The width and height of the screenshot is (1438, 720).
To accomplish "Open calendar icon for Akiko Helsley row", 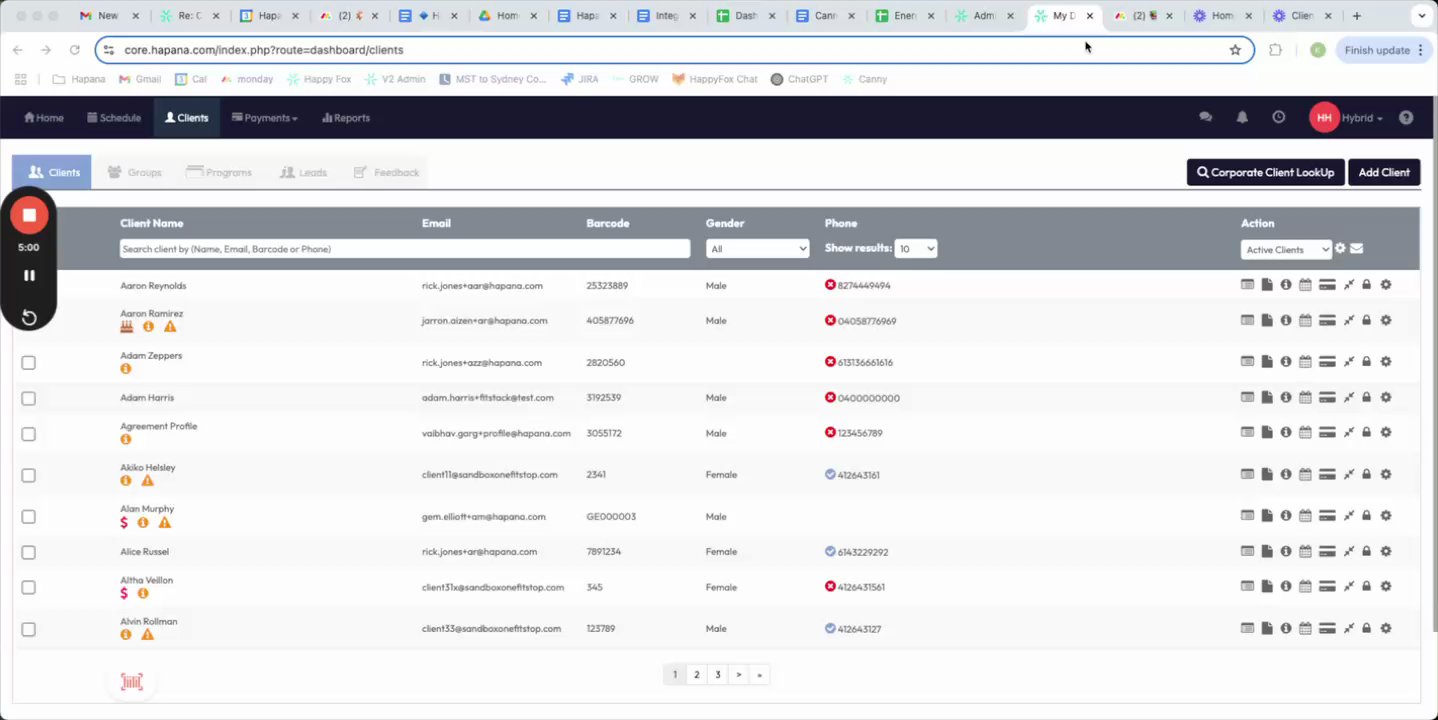I will [x=1305, y=475].
